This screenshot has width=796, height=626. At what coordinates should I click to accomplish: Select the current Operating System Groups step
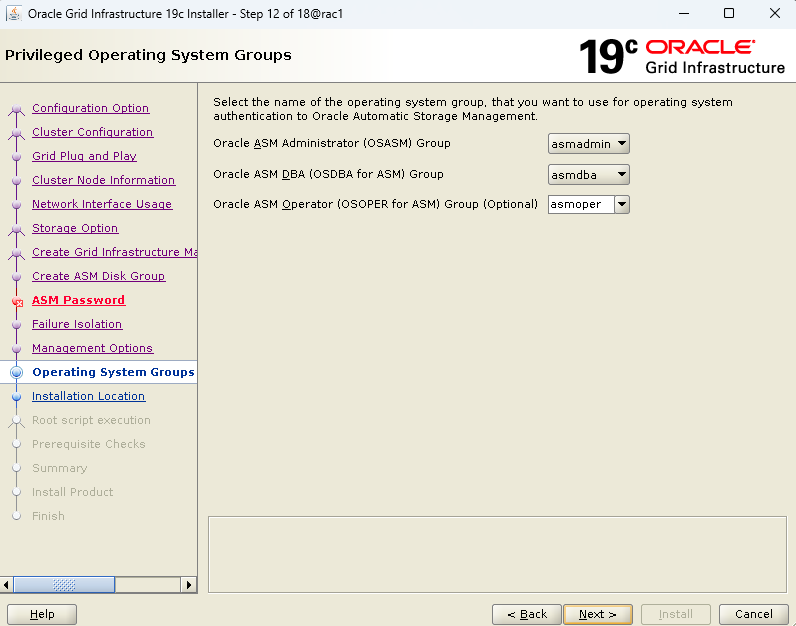tap(113, 372)
